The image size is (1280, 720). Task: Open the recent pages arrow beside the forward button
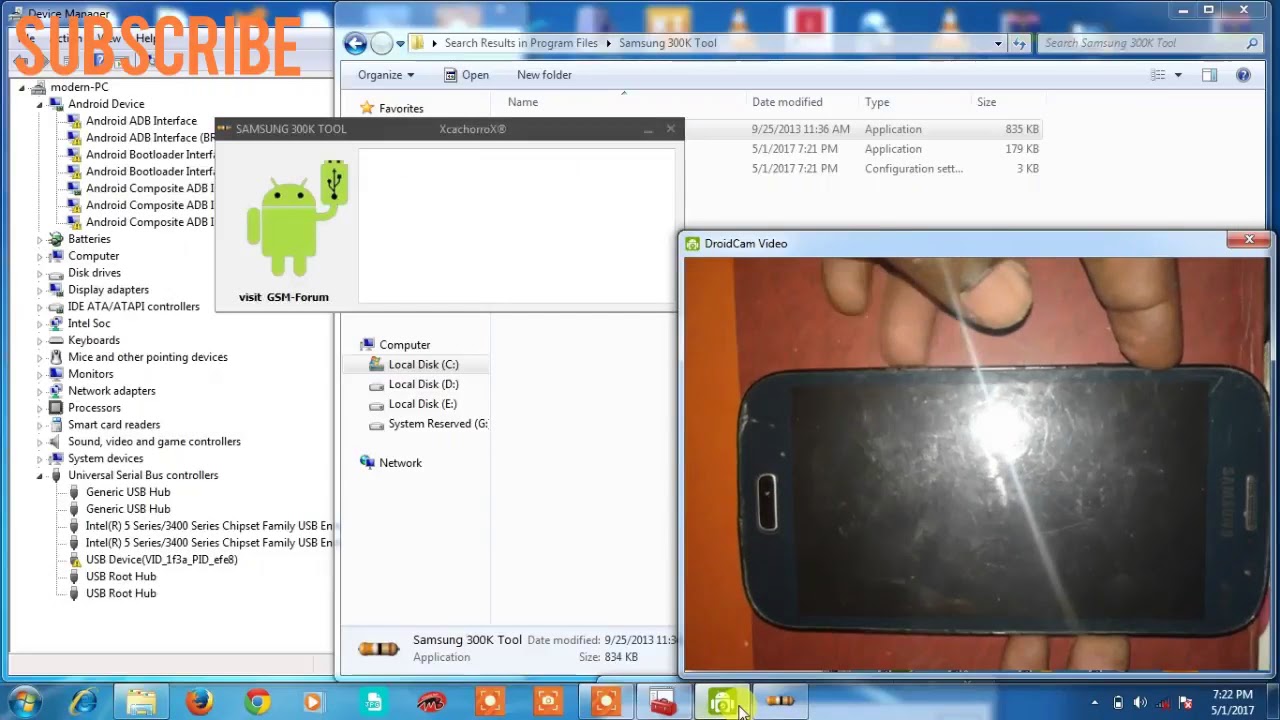pos(400,43)
